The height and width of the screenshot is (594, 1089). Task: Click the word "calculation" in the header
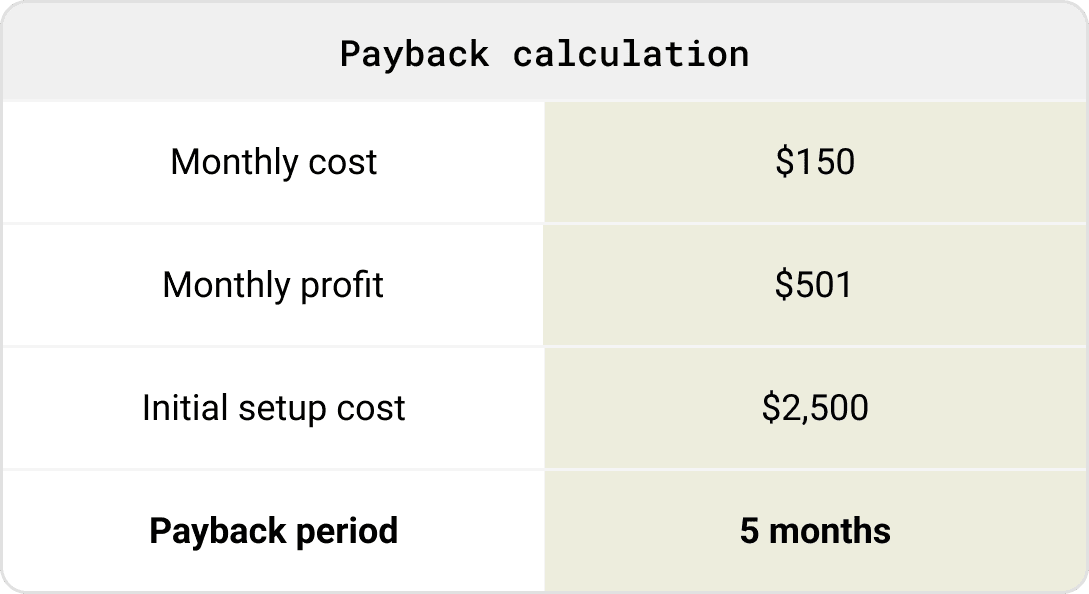coord(630,53)
